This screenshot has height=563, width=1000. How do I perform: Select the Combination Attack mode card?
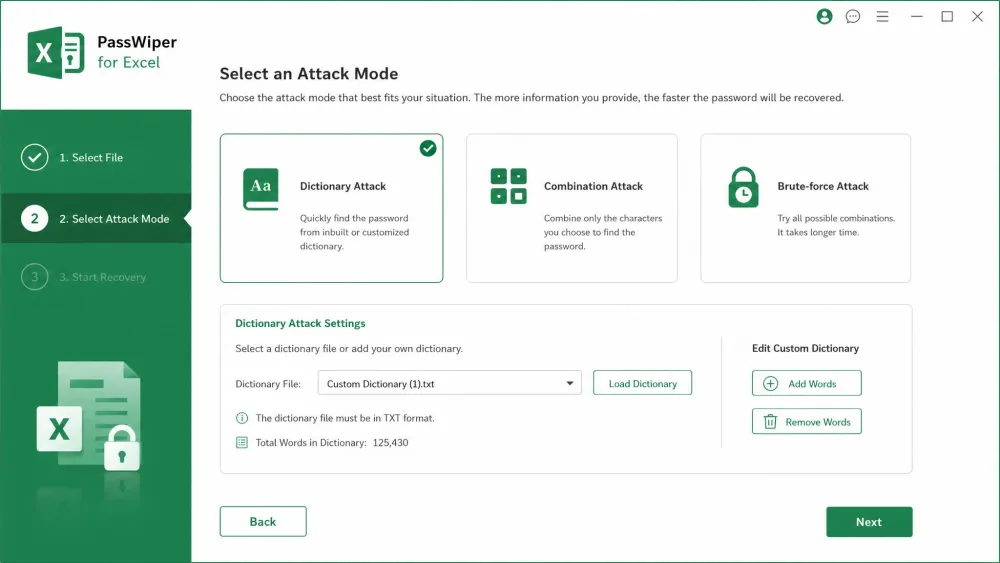(571, 208)
